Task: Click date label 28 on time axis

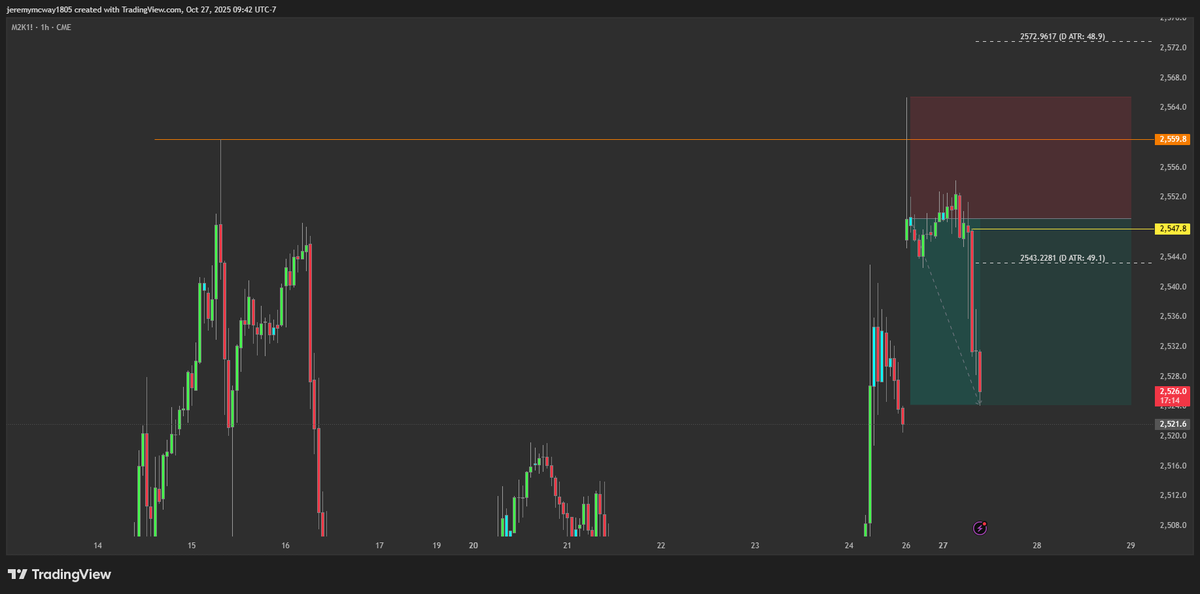Action: pyautogui.click(x=1037, y=546)
